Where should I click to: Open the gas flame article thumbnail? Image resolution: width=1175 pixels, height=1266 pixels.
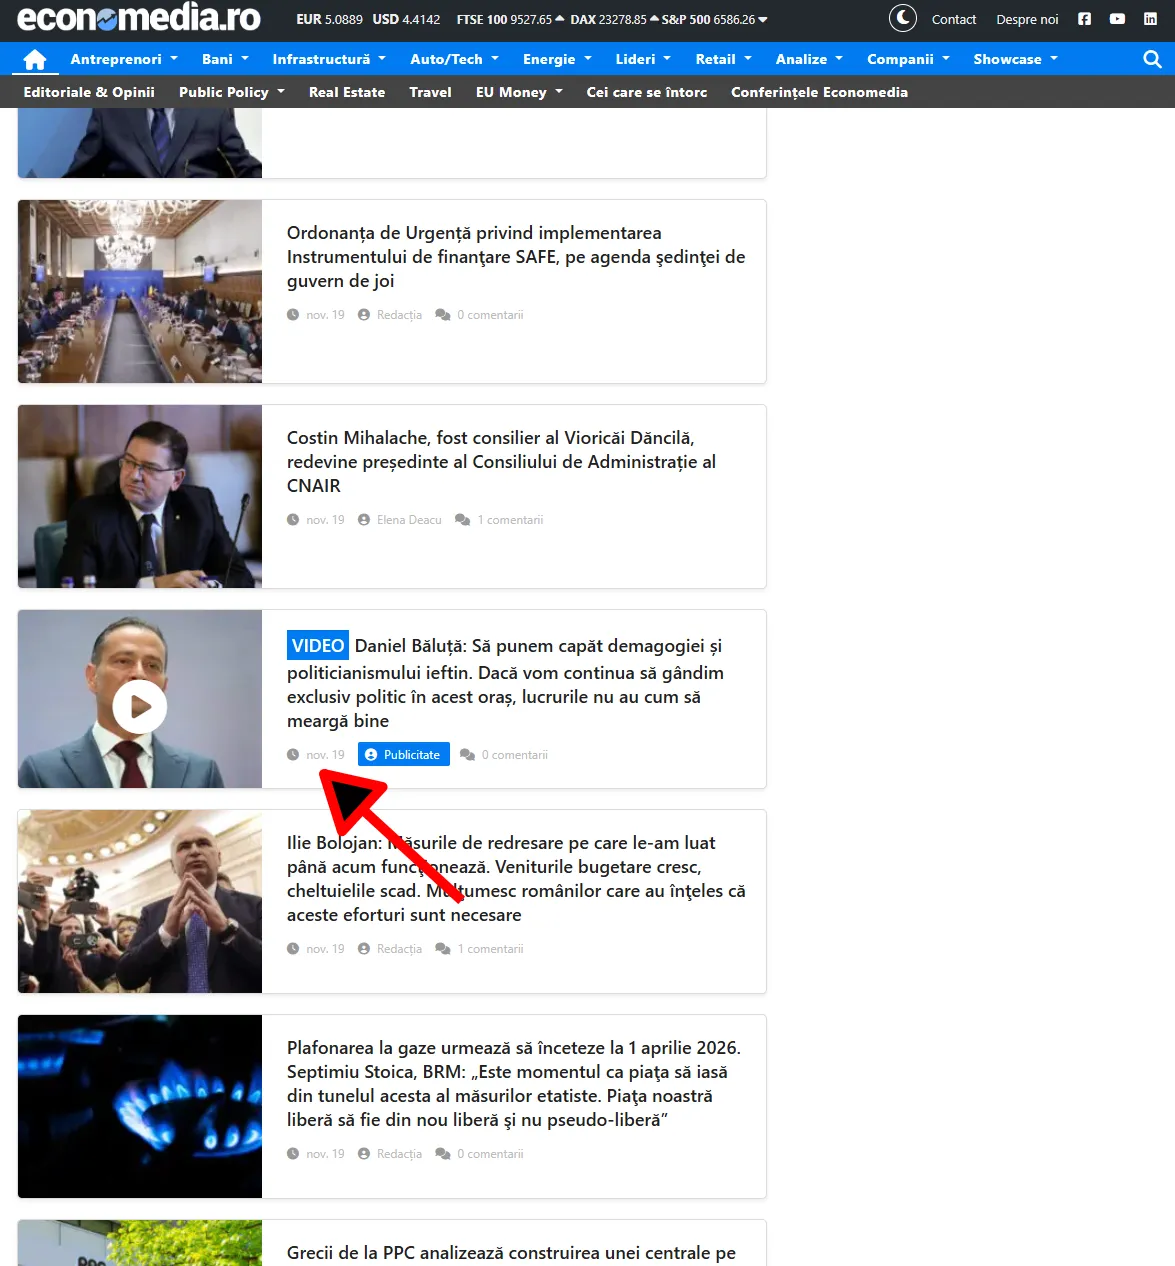140,1106
